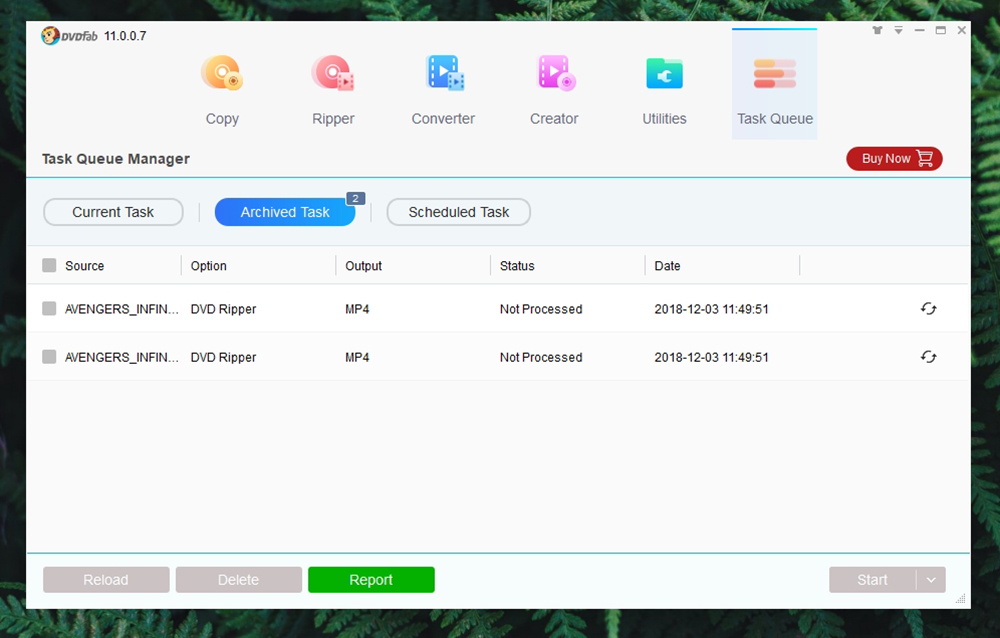Click the green Report button
1000x638 pixels.
[371, 580]
